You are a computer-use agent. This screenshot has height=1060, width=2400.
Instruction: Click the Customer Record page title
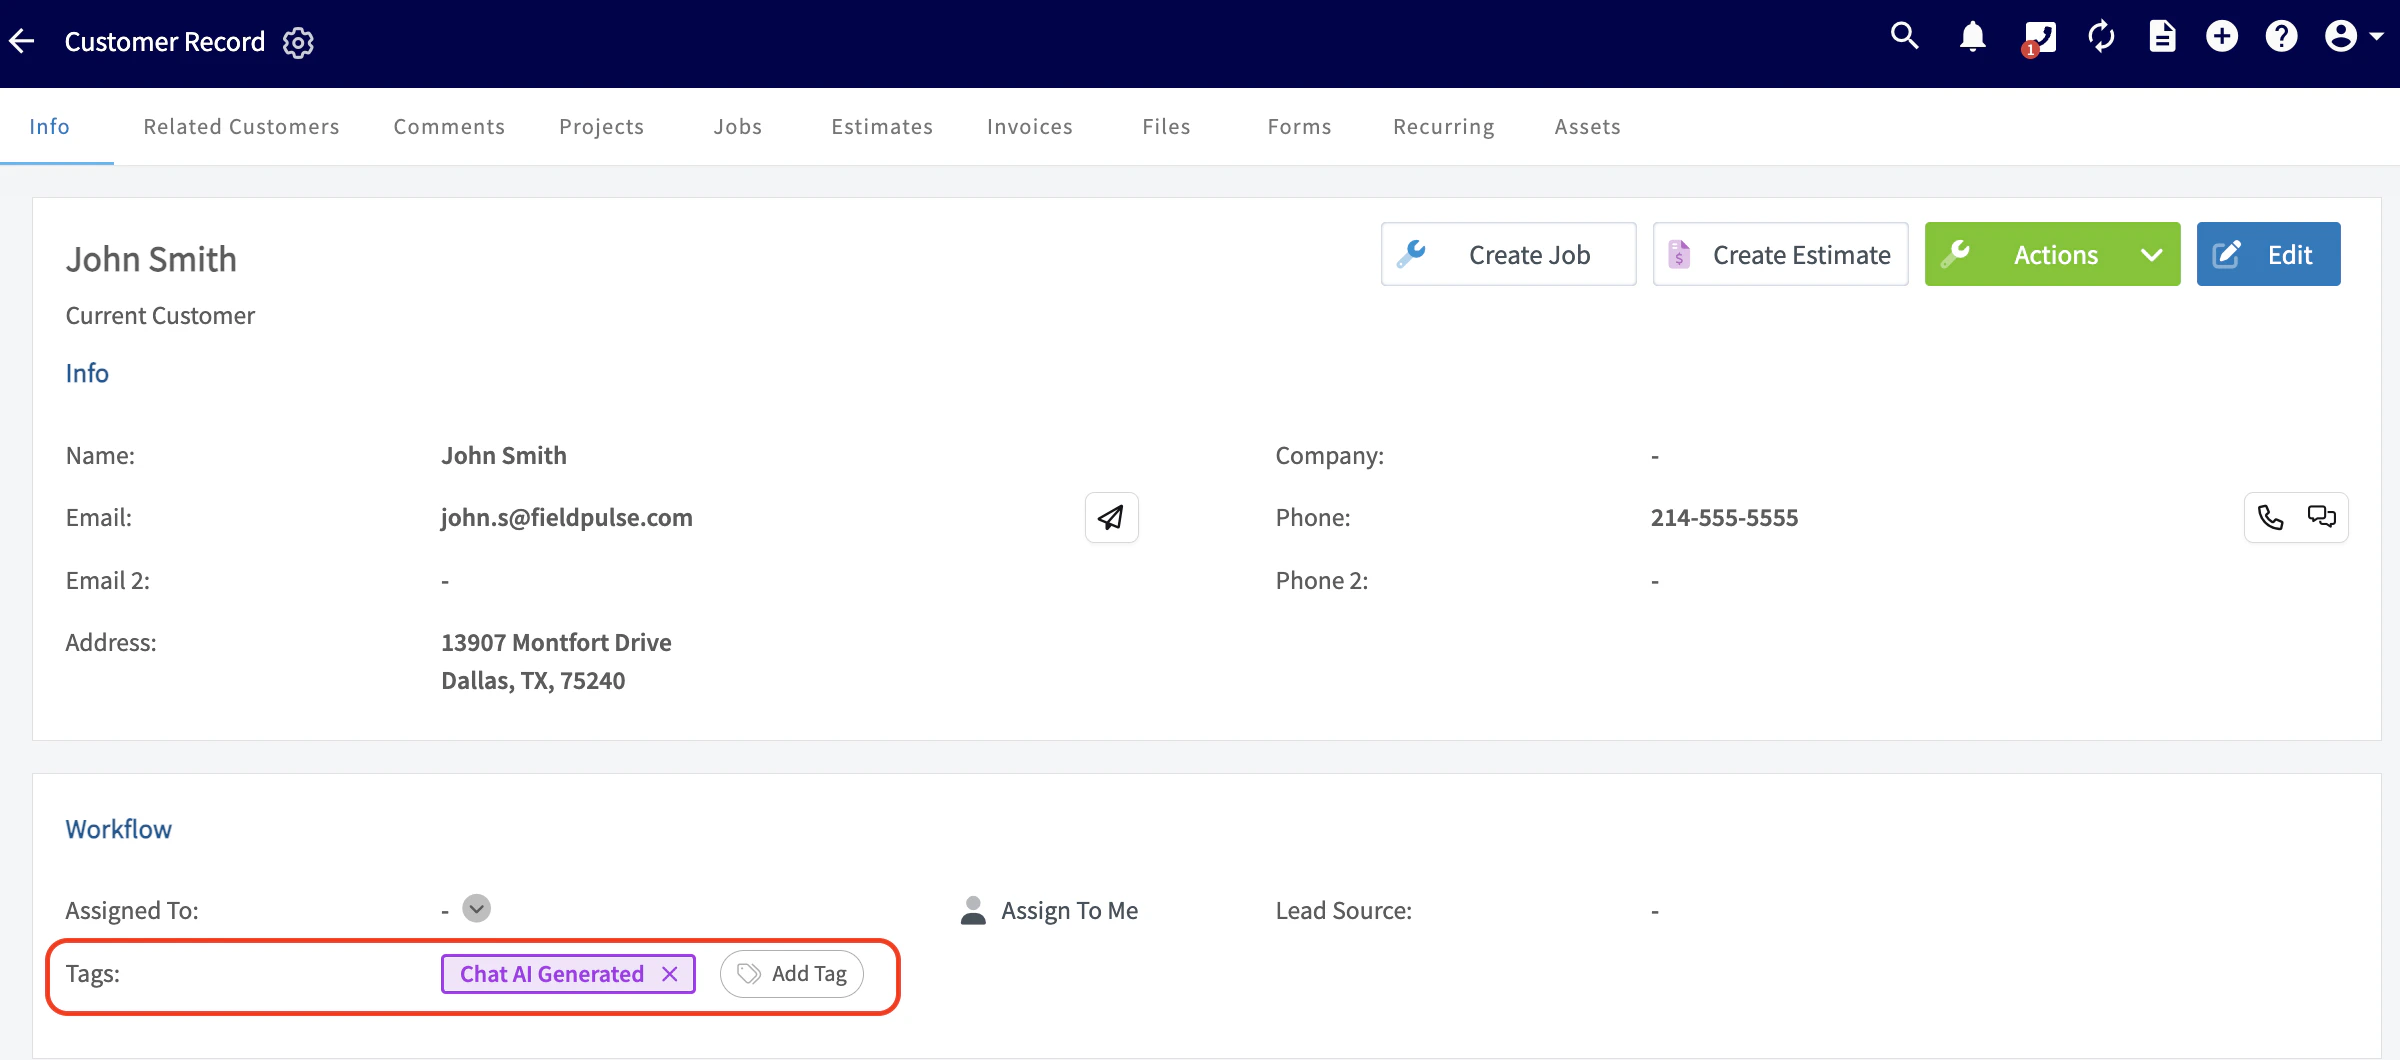165,42
